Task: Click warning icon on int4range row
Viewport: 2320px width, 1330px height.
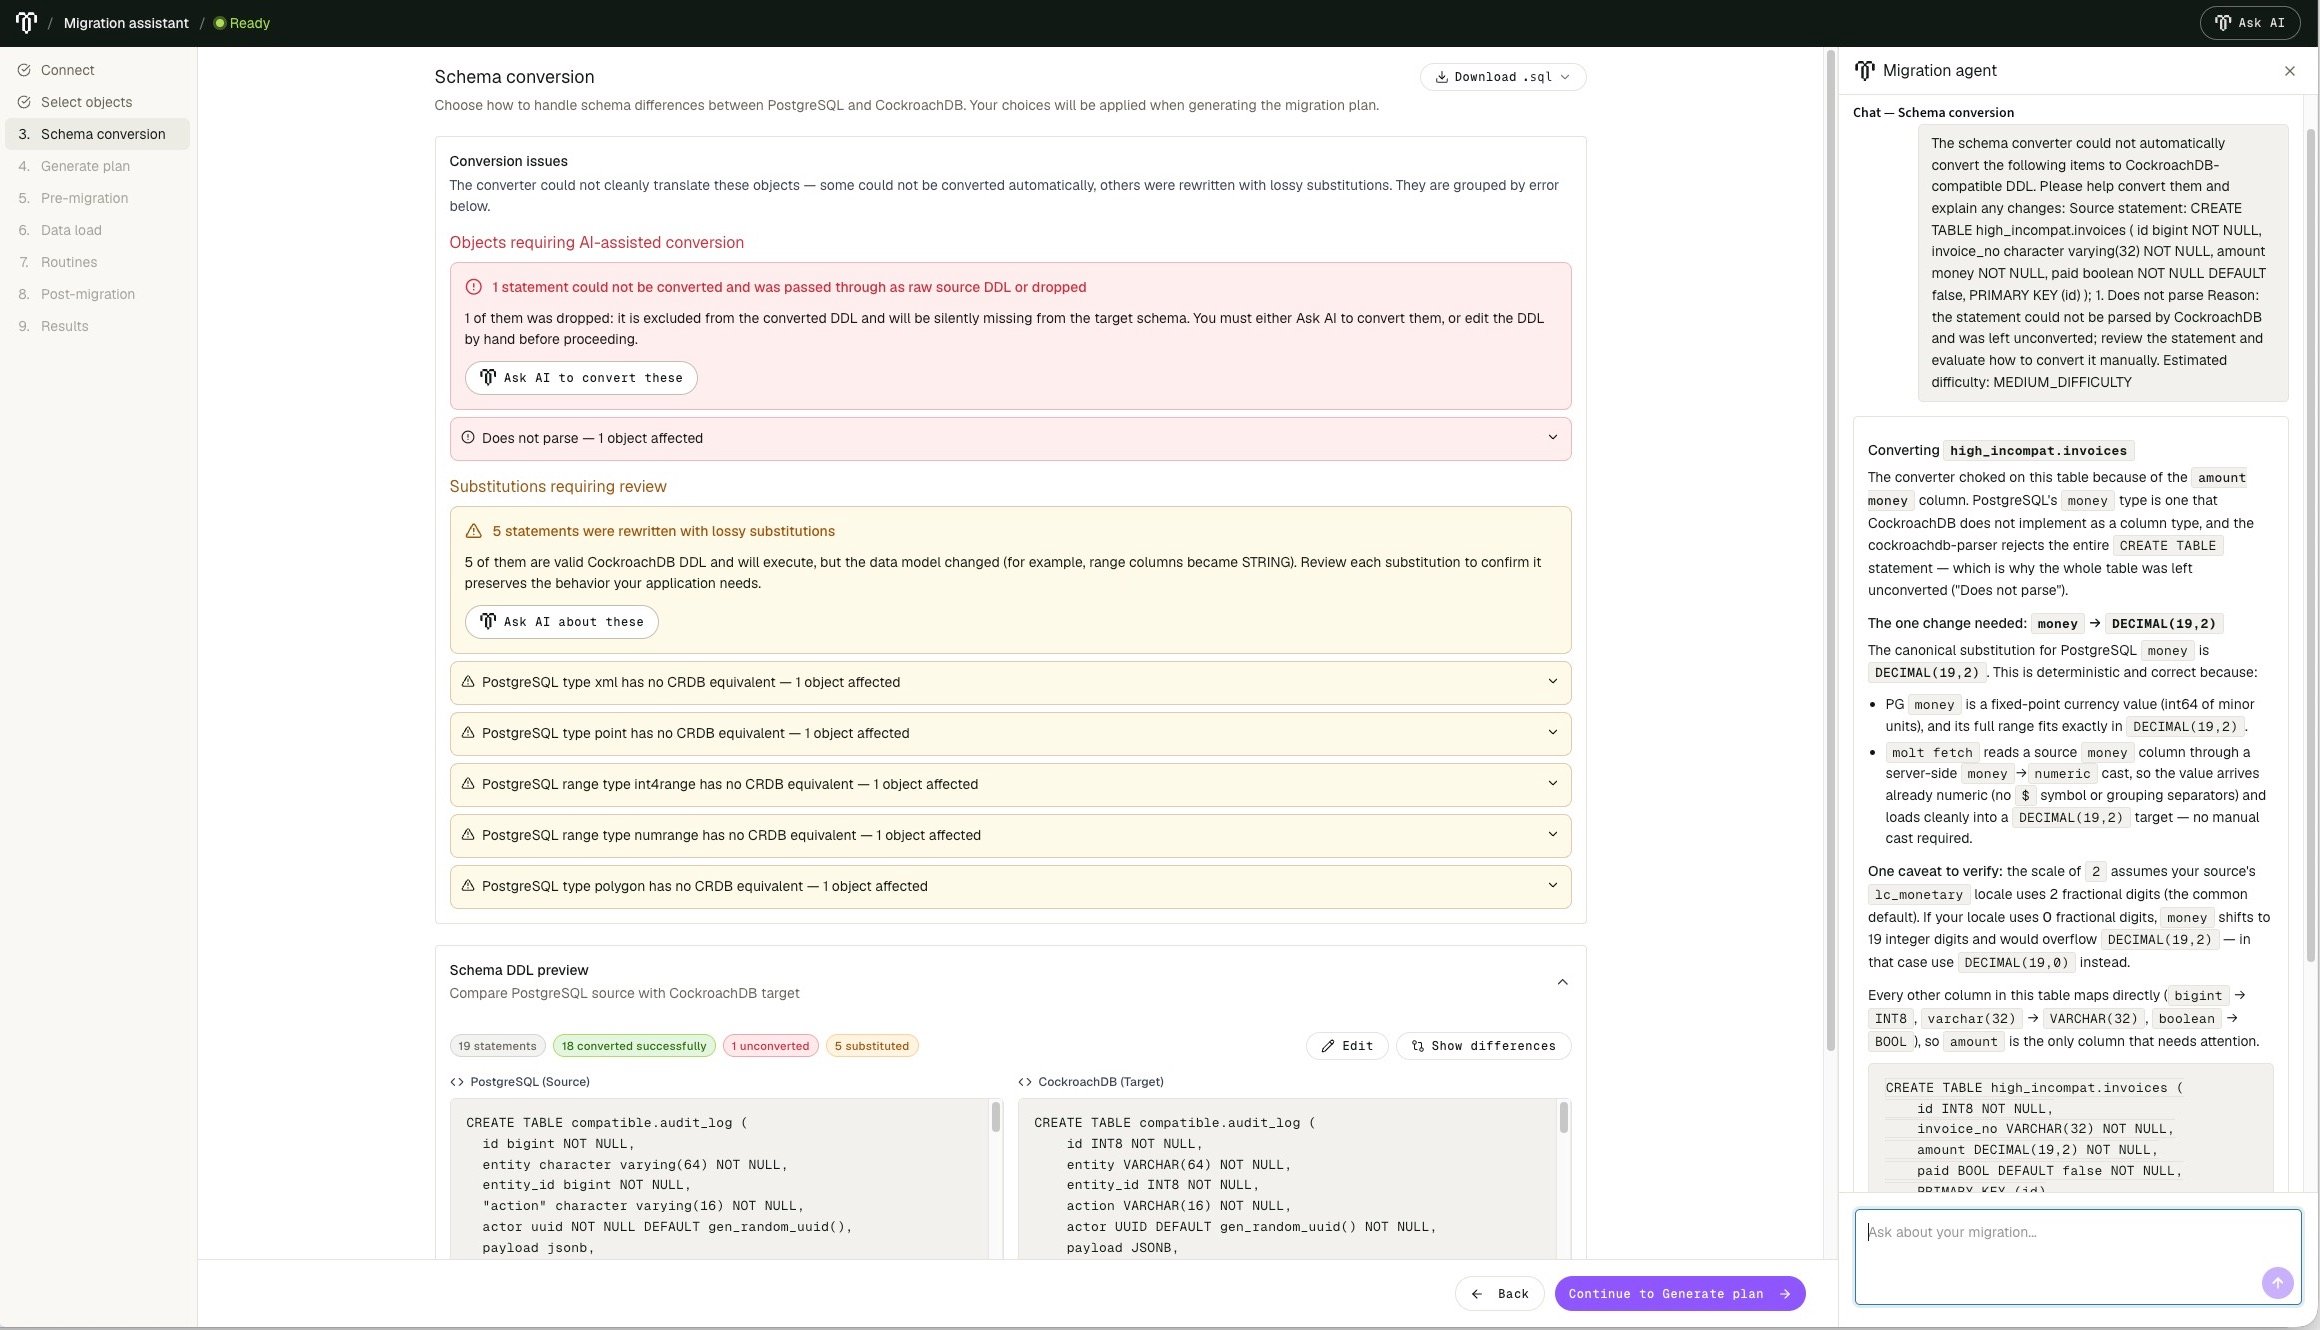Action: pyautogui.click(x=467, y=783)
